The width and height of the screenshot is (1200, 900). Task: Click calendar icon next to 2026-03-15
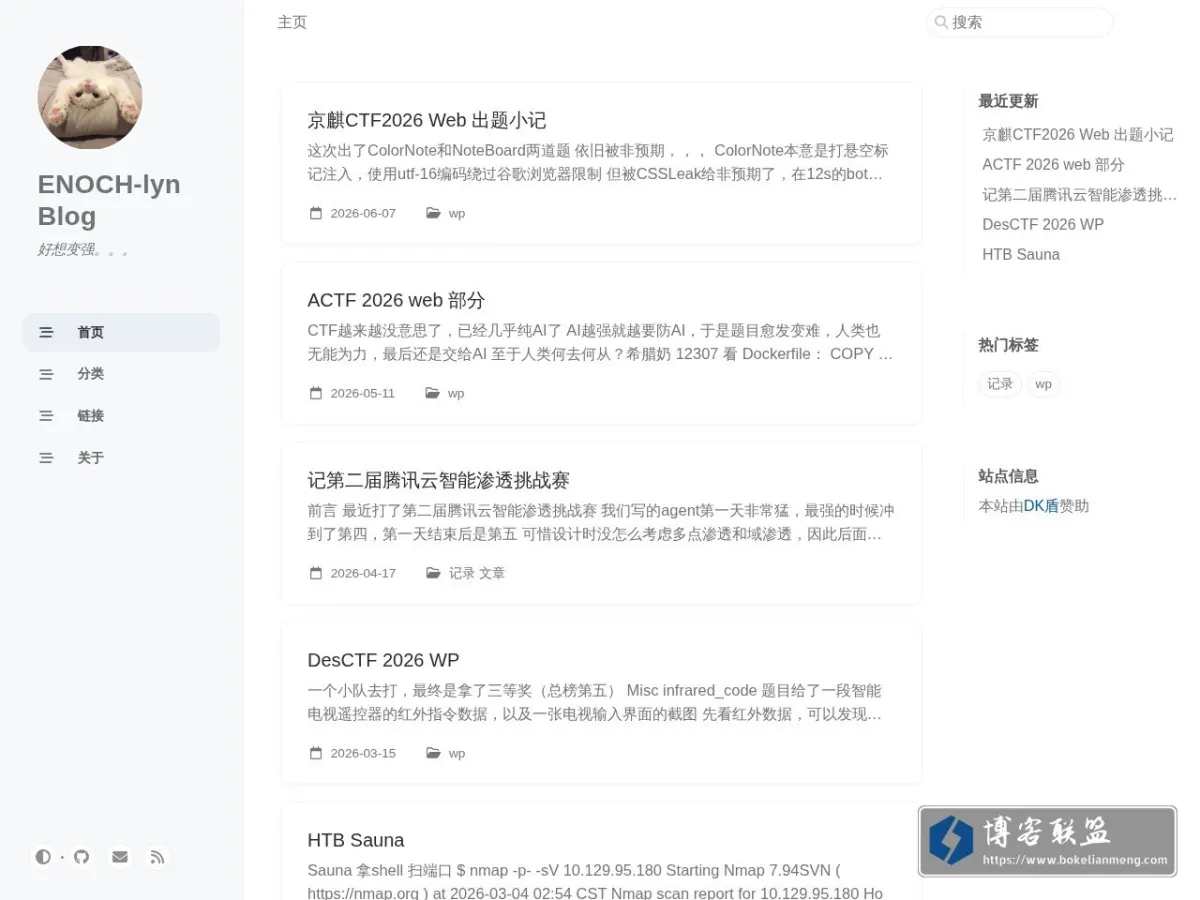[x=316, y=753]
